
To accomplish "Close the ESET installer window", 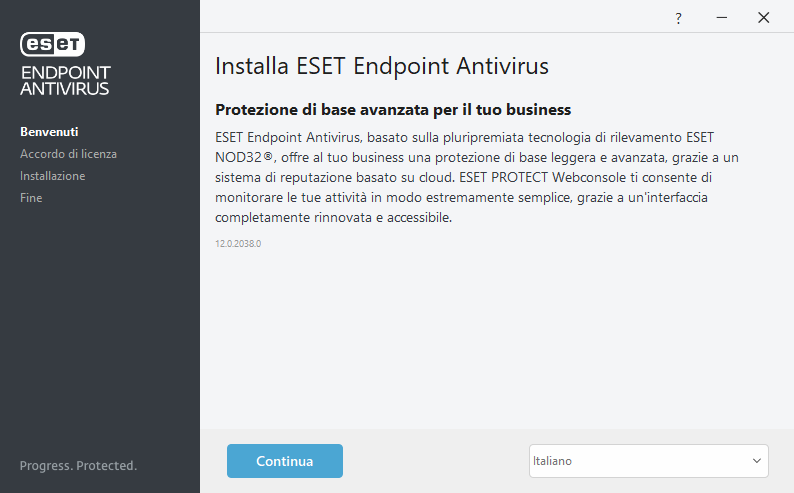I will tap(764, 18).
